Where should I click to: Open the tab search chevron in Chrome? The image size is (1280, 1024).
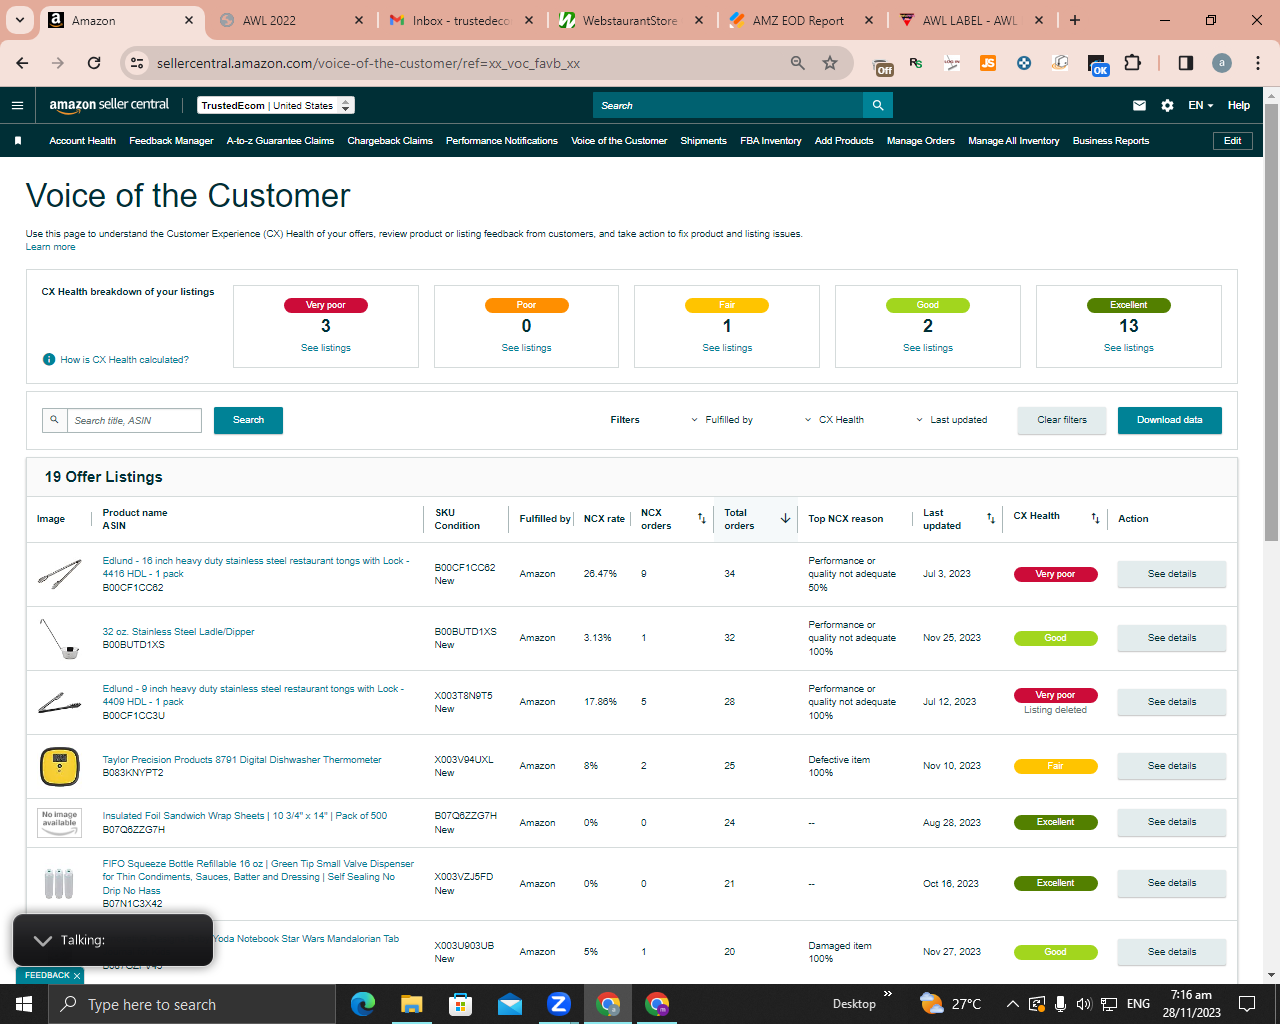[x=21, y=20]
